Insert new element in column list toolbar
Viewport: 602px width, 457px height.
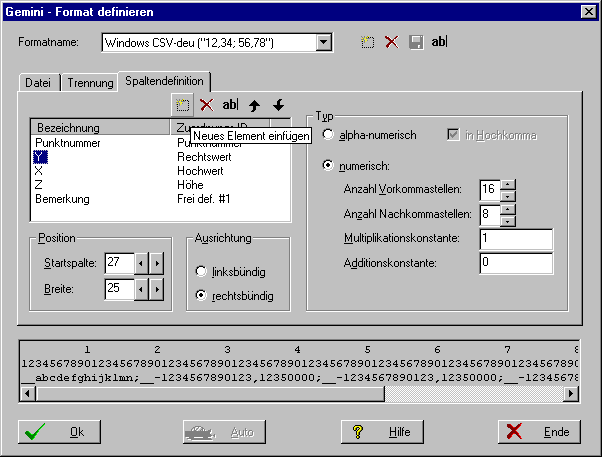pos(182,104)
